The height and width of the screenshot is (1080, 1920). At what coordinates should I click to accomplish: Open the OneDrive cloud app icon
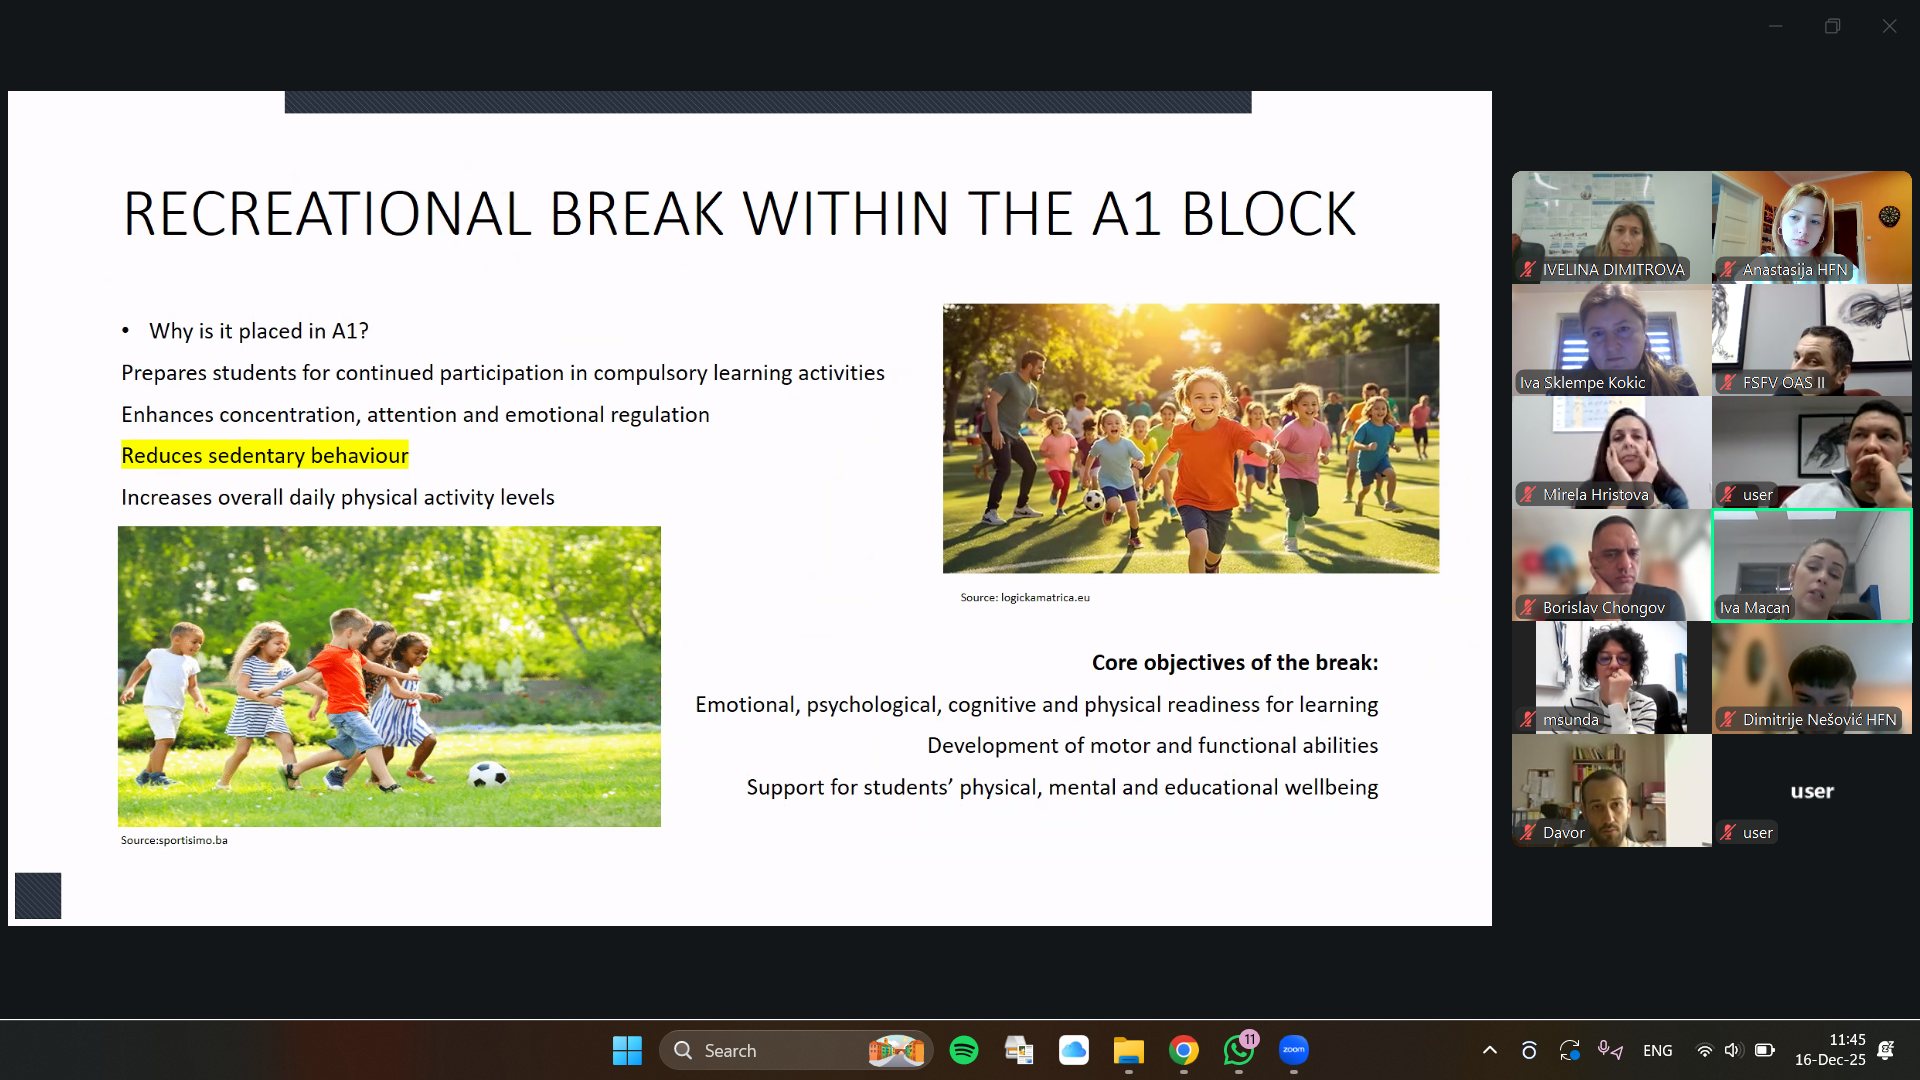(x=1073, y=1050)
